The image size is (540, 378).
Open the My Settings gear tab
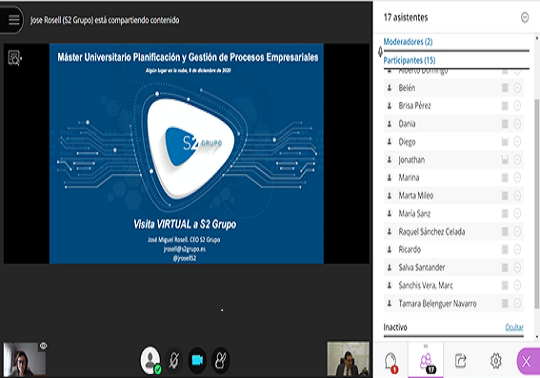[x=496, y=361]
